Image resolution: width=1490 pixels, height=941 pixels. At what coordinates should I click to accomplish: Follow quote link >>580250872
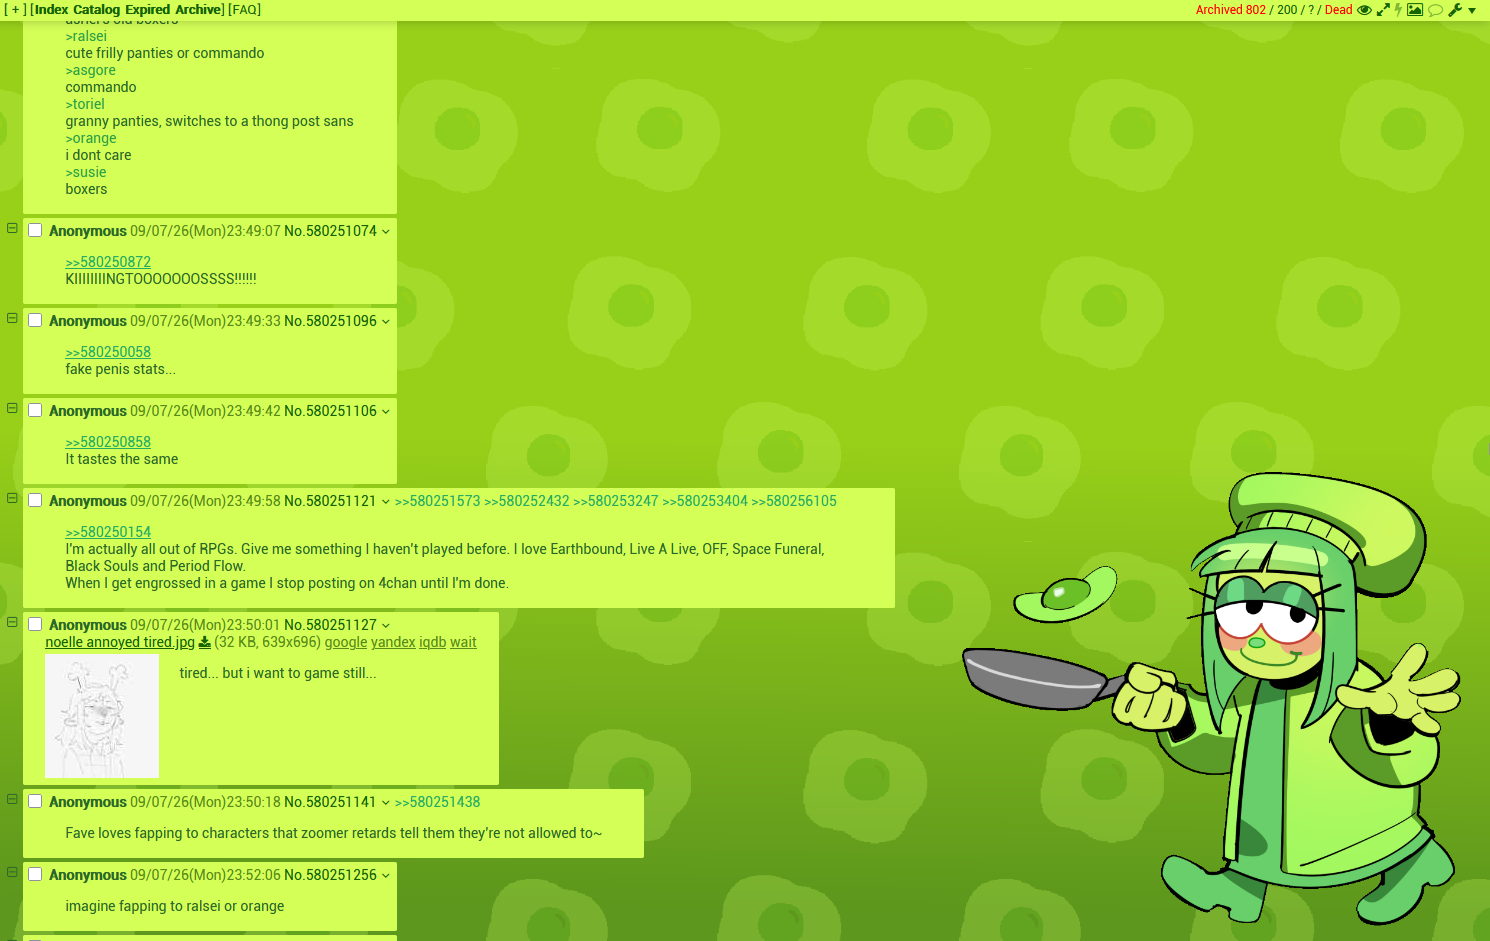tap(108, 262)
